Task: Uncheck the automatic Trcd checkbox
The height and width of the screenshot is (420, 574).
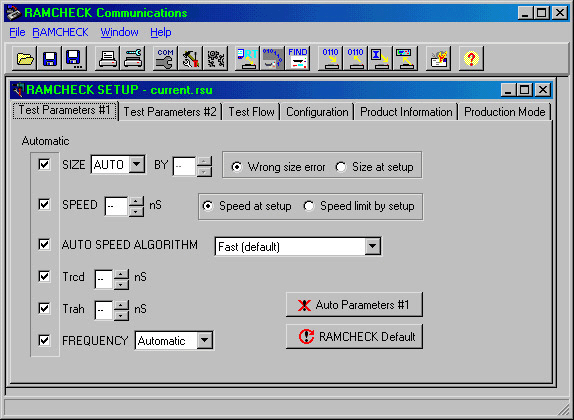Action: tap(44, 276)
